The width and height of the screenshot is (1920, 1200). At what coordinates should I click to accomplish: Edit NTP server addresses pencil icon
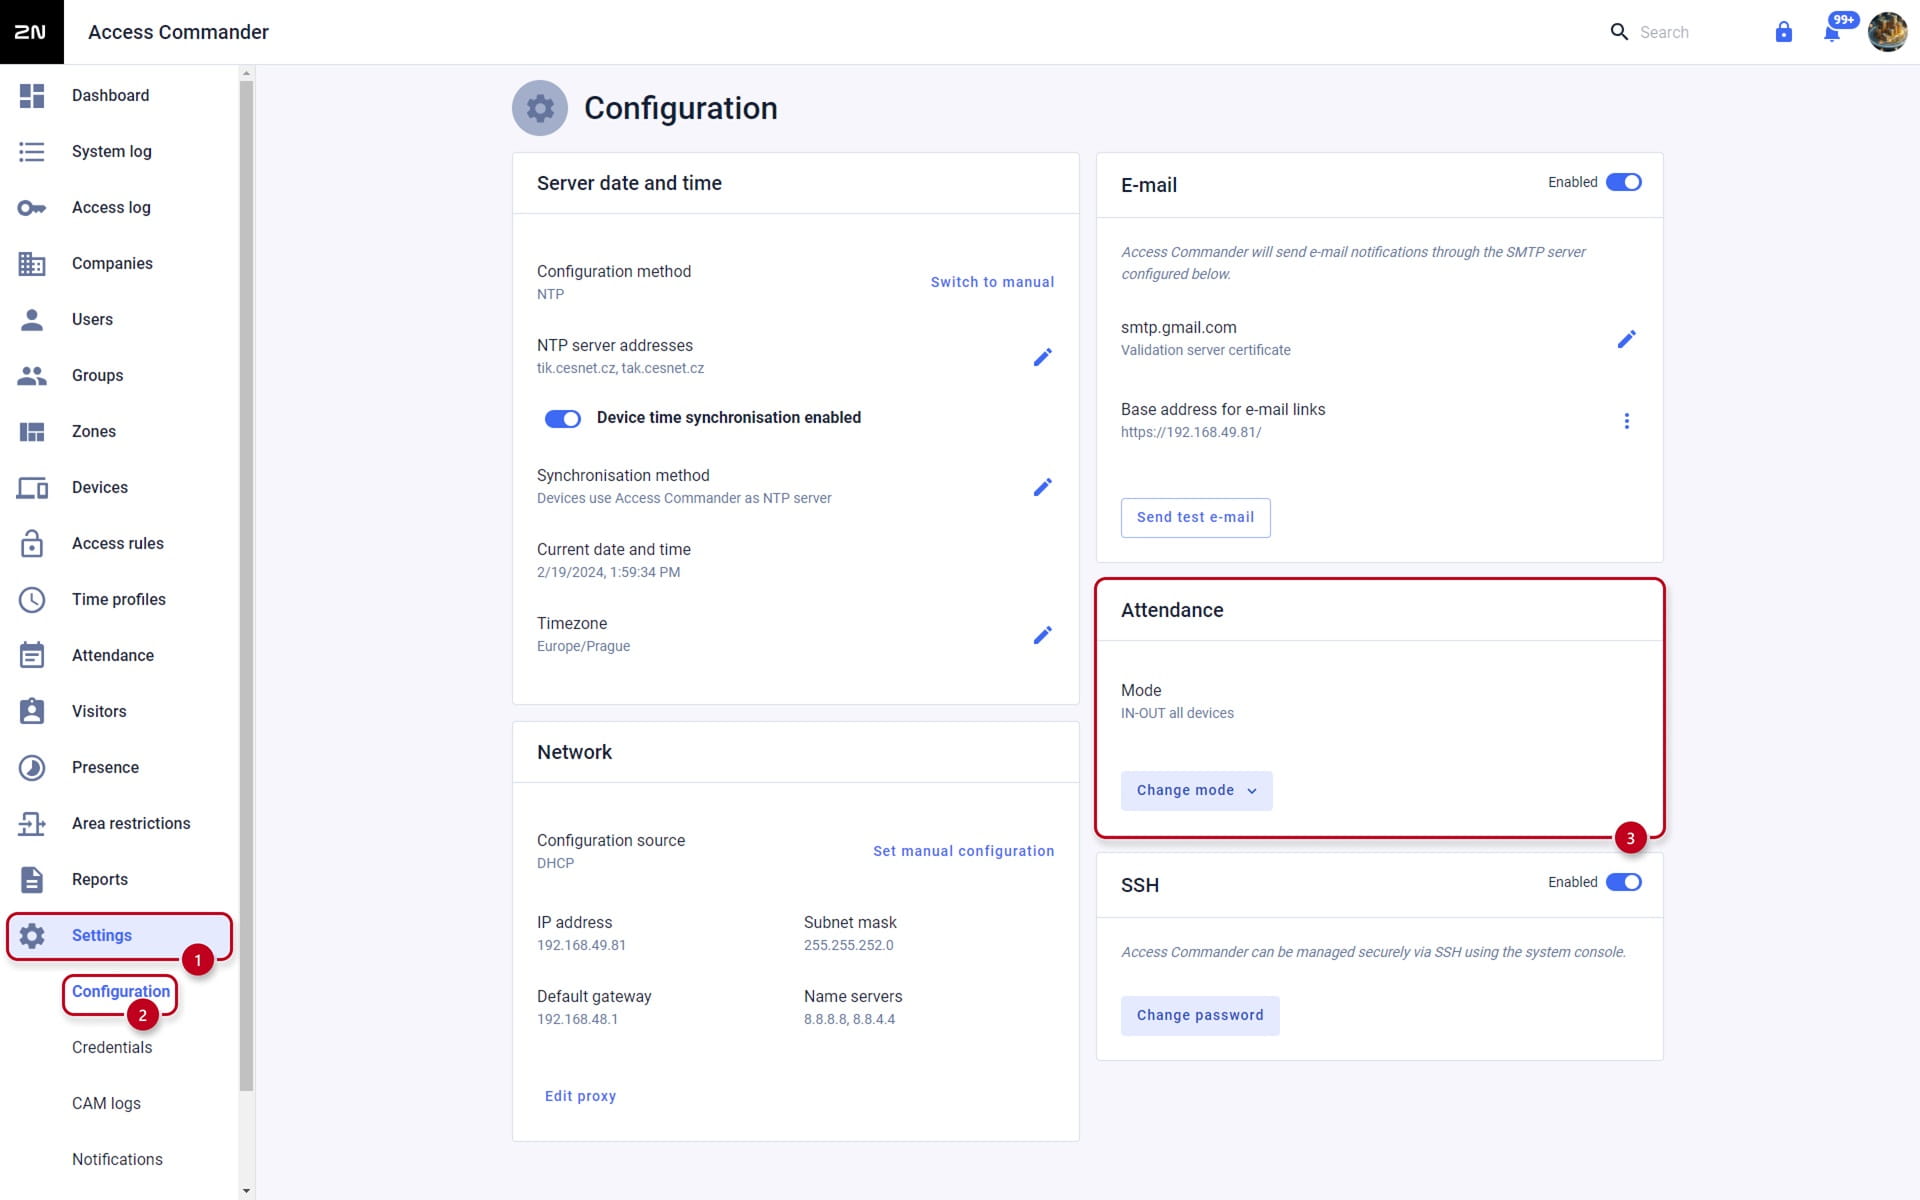coord(1042,357)
